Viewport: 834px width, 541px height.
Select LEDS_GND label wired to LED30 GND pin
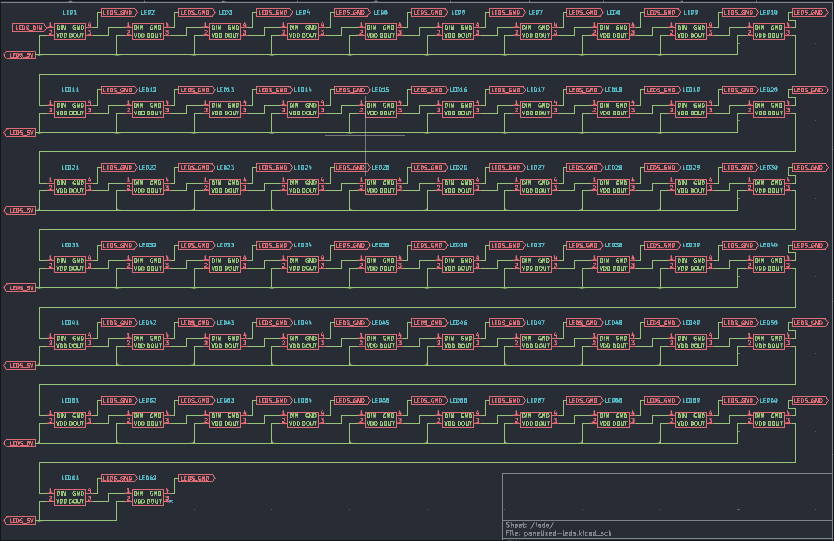pyautogui.click(x=810, y=168)
